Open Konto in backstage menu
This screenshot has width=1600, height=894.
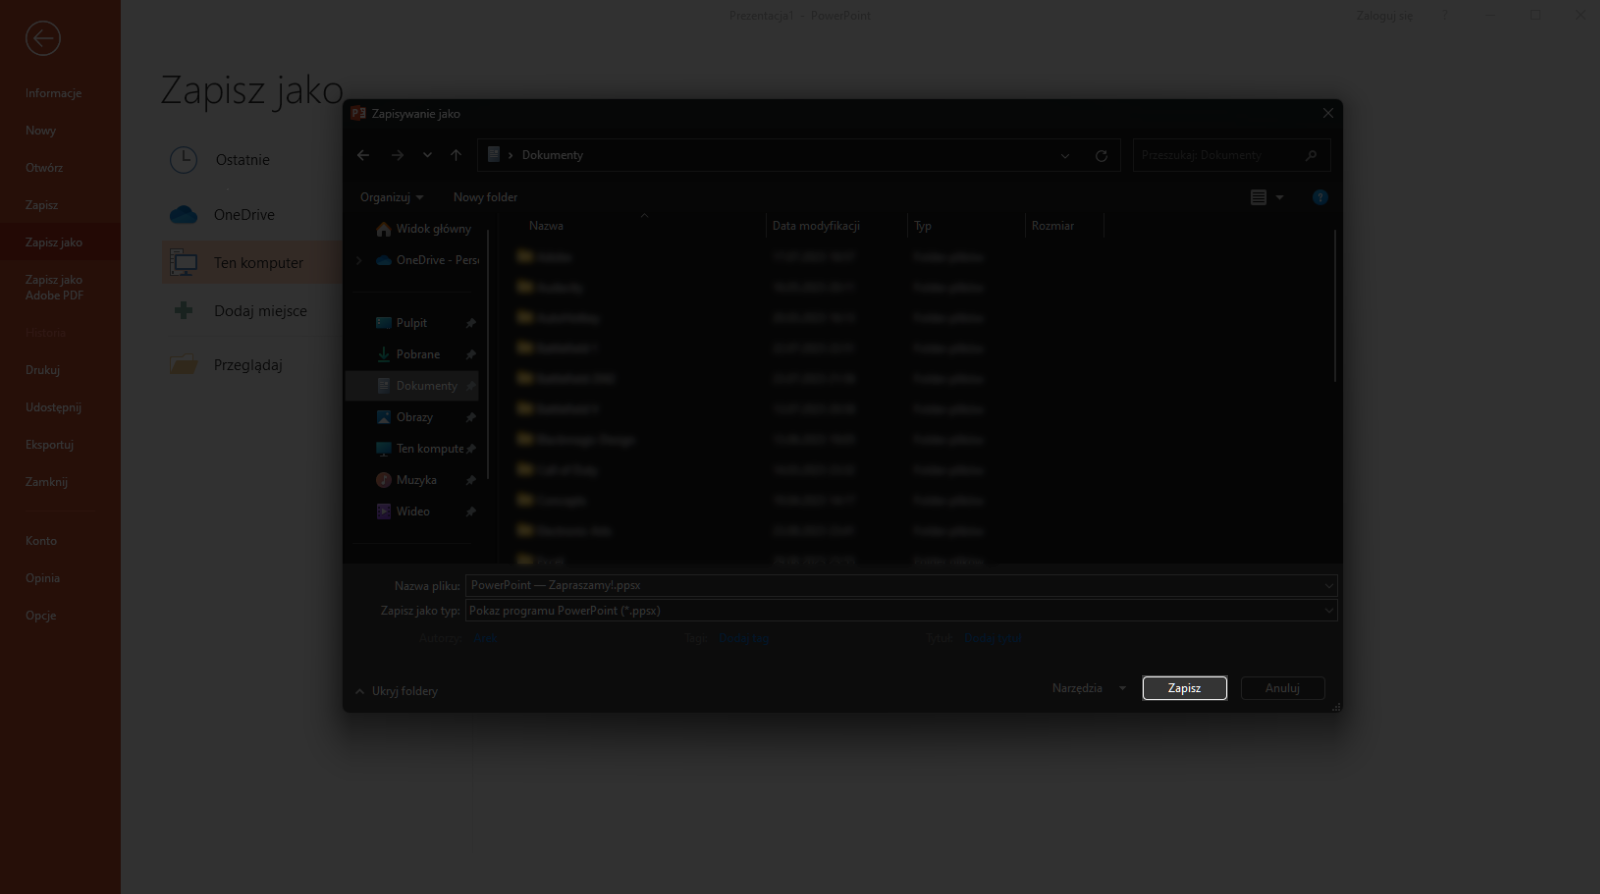pos(41,541)
